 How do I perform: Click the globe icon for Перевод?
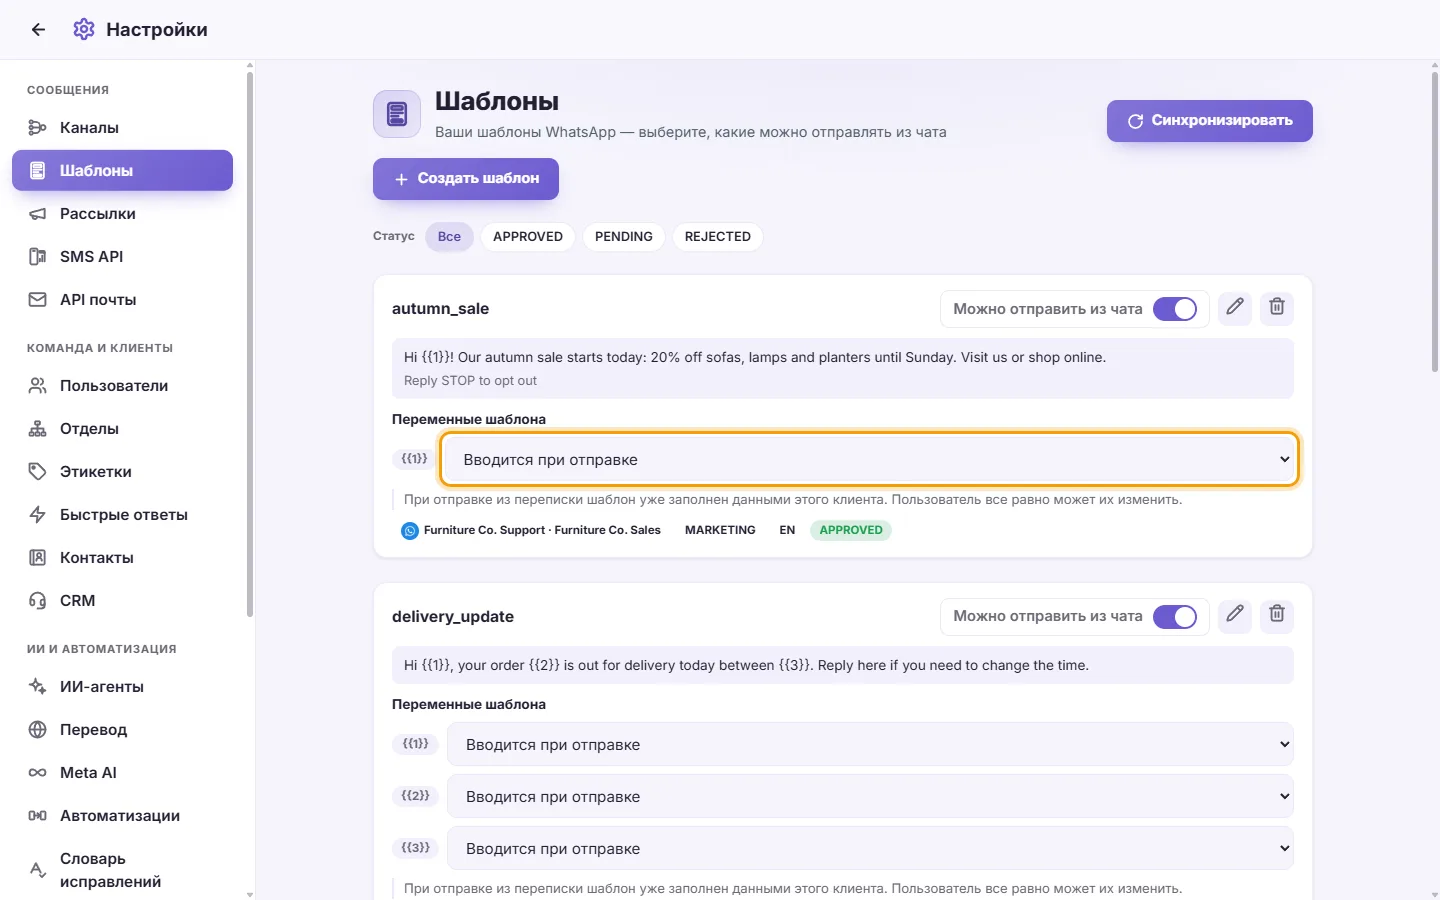click(37, 730)
